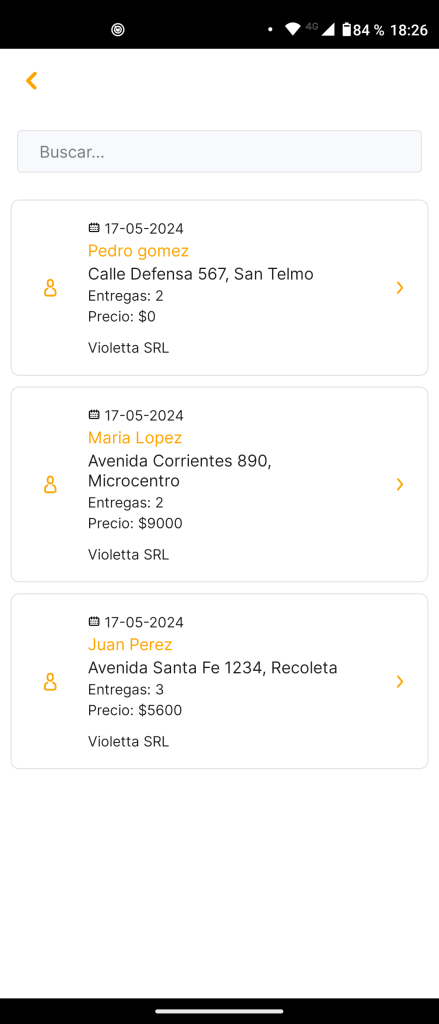The image size is (439, 1024).
Task: Select the Maria Lopez name link
Action: click(x=135, y=438)
